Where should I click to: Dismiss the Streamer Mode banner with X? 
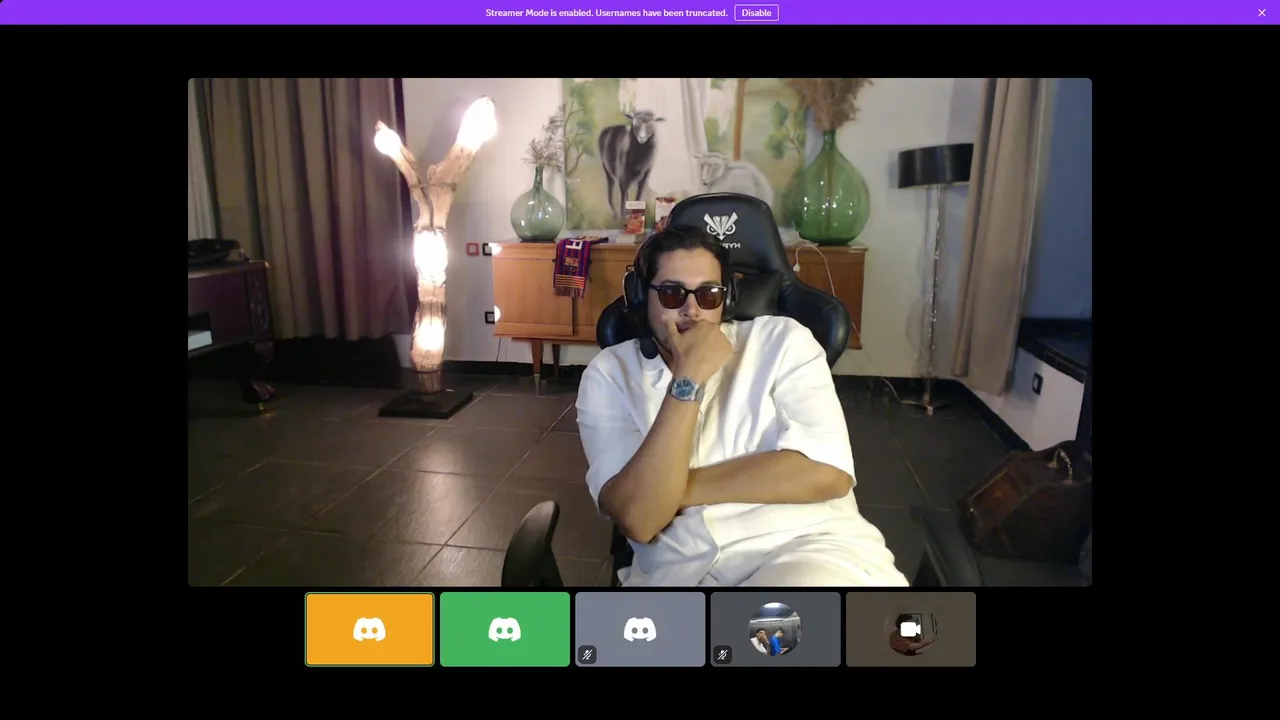pos(1262,13)
